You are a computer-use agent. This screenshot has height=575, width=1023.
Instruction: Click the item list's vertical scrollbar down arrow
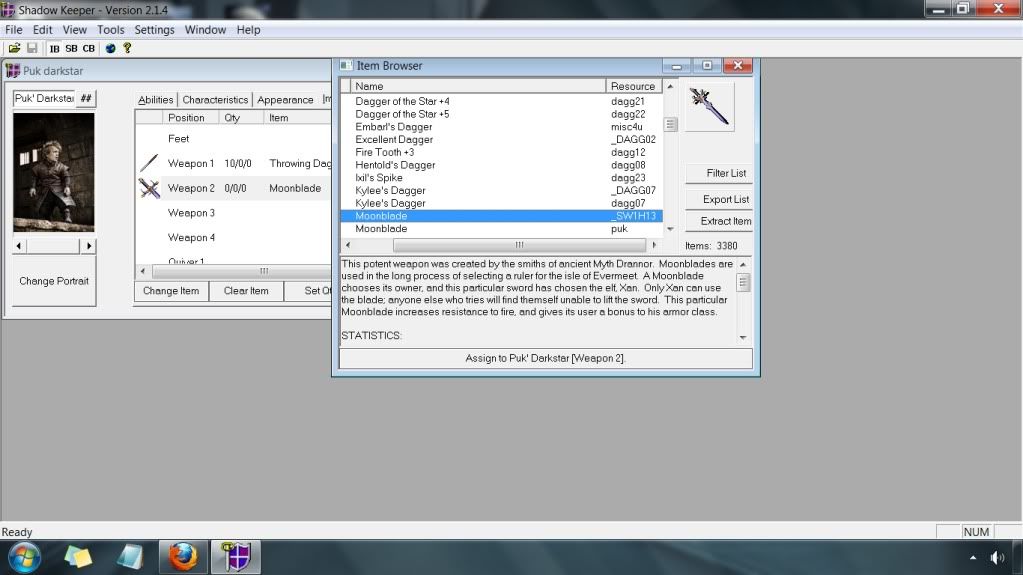tap(670, 229)
